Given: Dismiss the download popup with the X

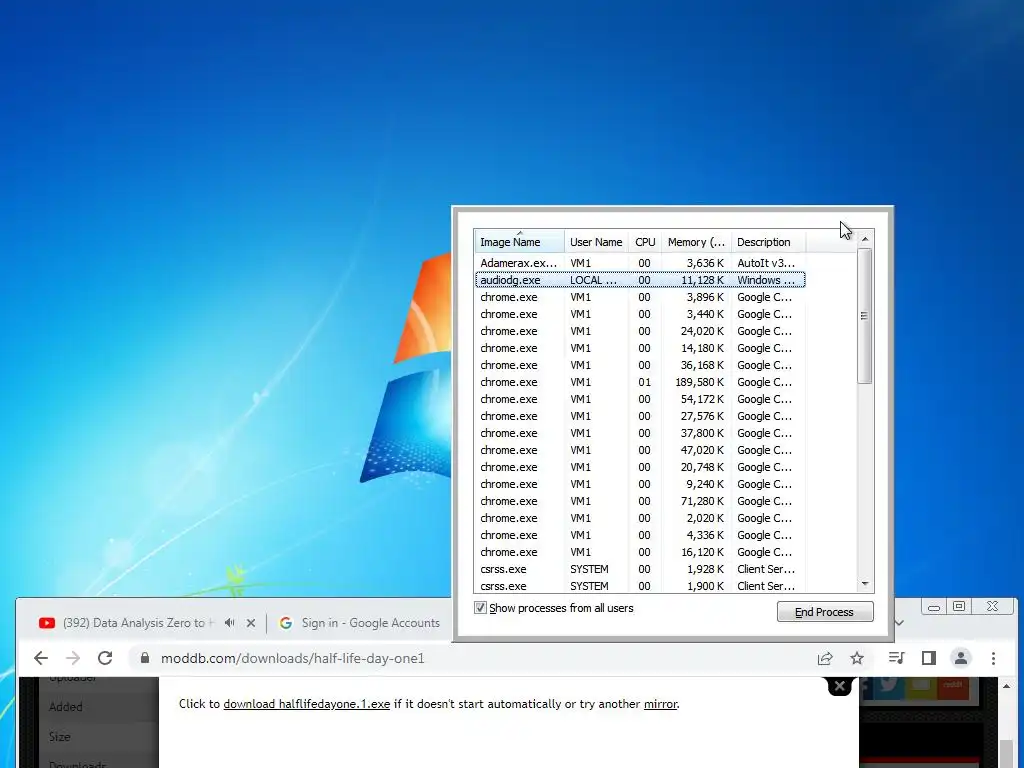Looking at the screenshot, I should 840,686.
